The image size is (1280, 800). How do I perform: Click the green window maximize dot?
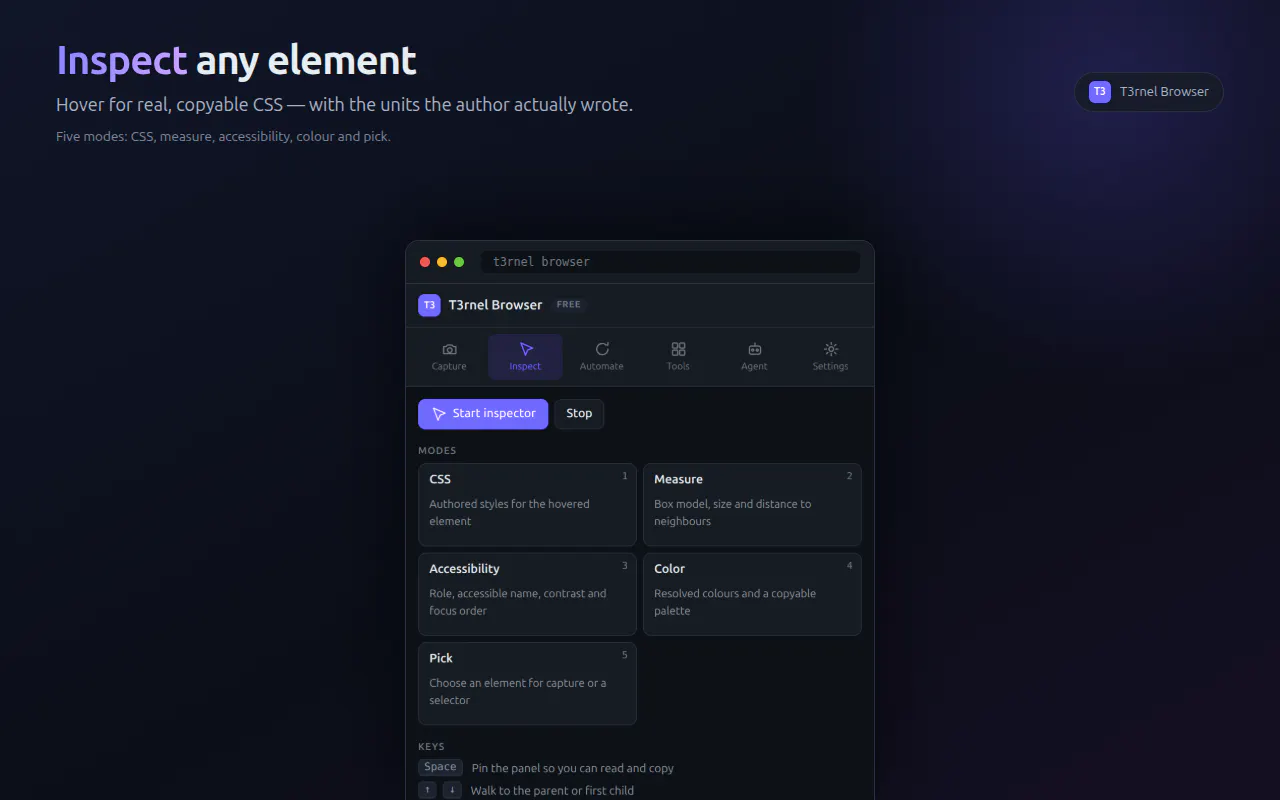tap(459, 262)
